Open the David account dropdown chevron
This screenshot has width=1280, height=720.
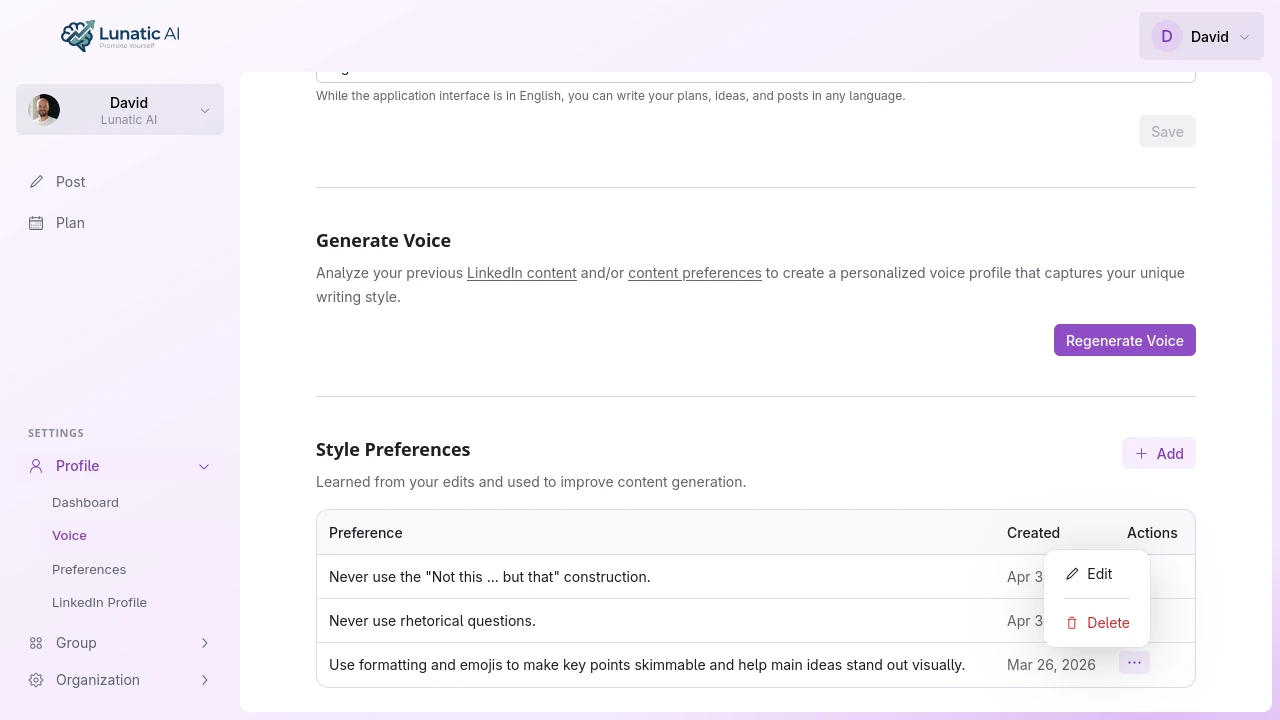pyautogui.click(x=1244, y=37)
